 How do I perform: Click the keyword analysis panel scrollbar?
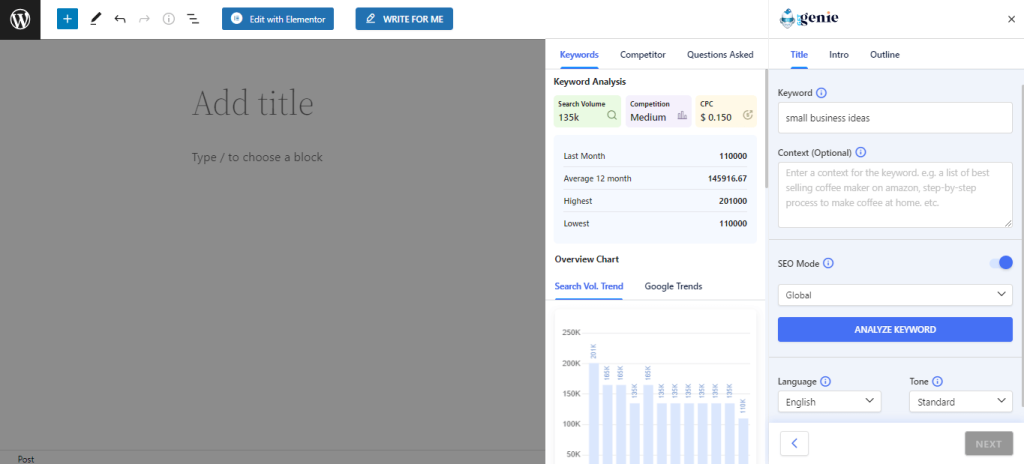[766, 128]
